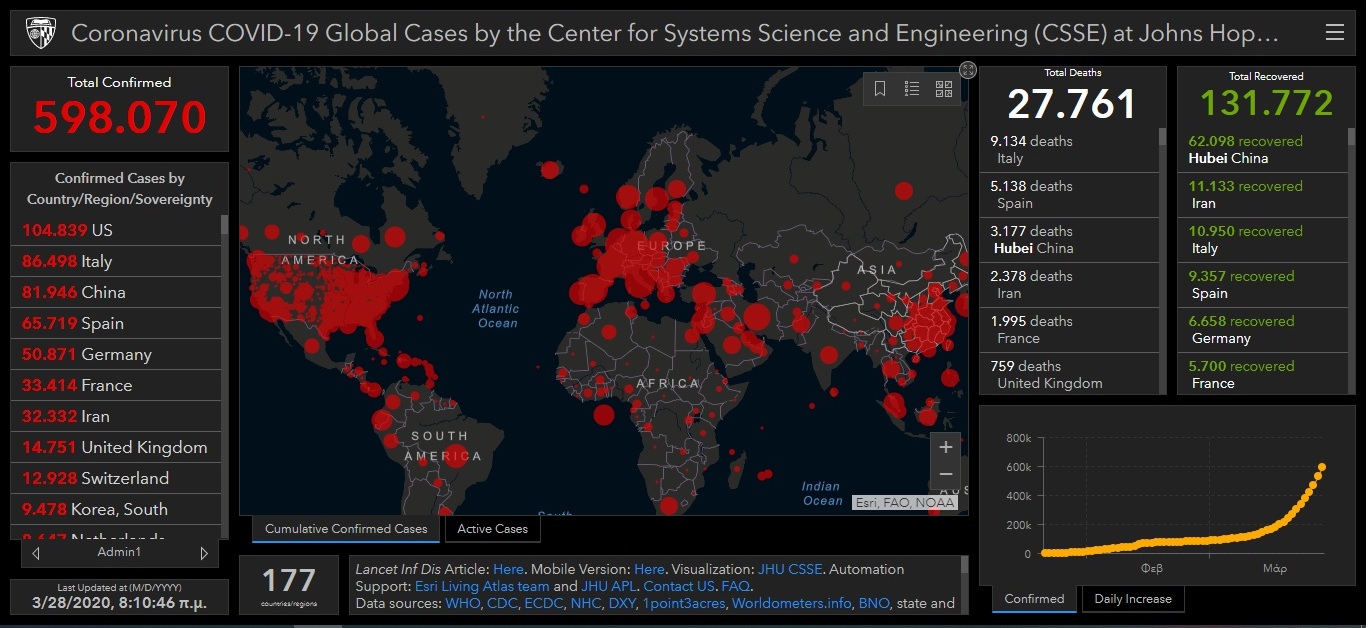Open the map bookmarks icon
1368x628 pixels.
click(x=880, y=89)
